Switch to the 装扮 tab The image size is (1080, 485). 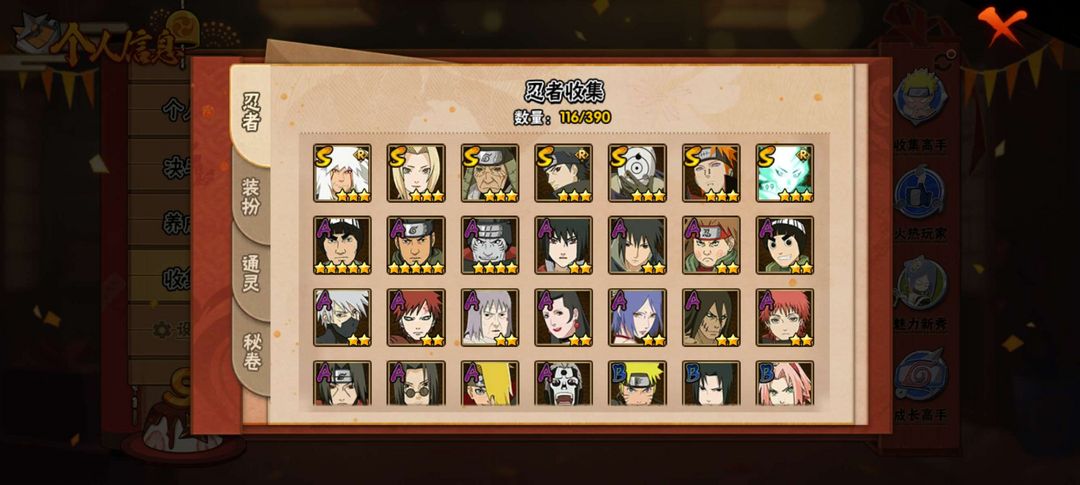tap(250, 197)
